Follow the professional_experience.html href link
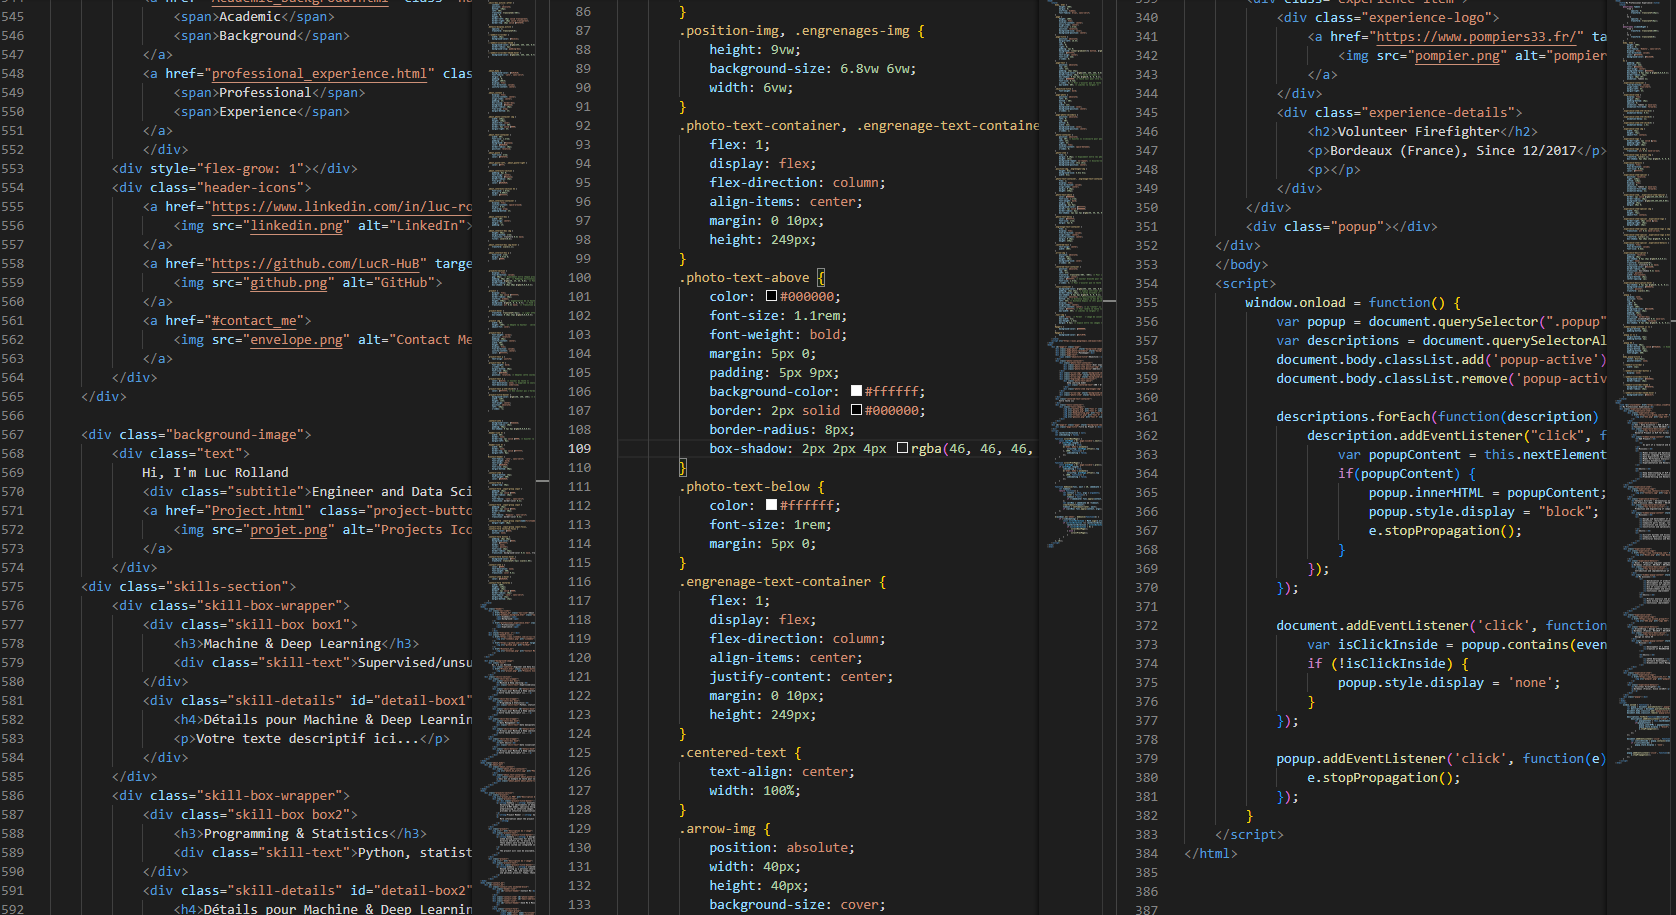This screenshot has height=915, width=1676. tap(319, 74)
